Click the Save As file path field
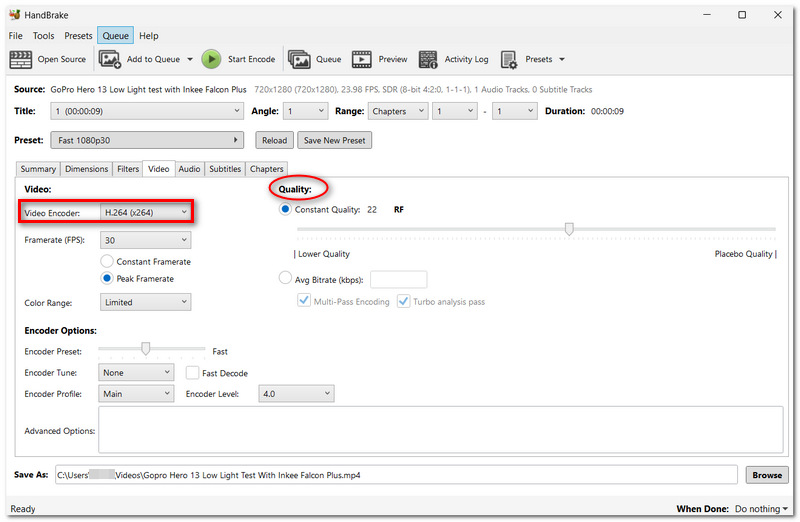Screen dimensions: 800x522 tap(396, 475)
